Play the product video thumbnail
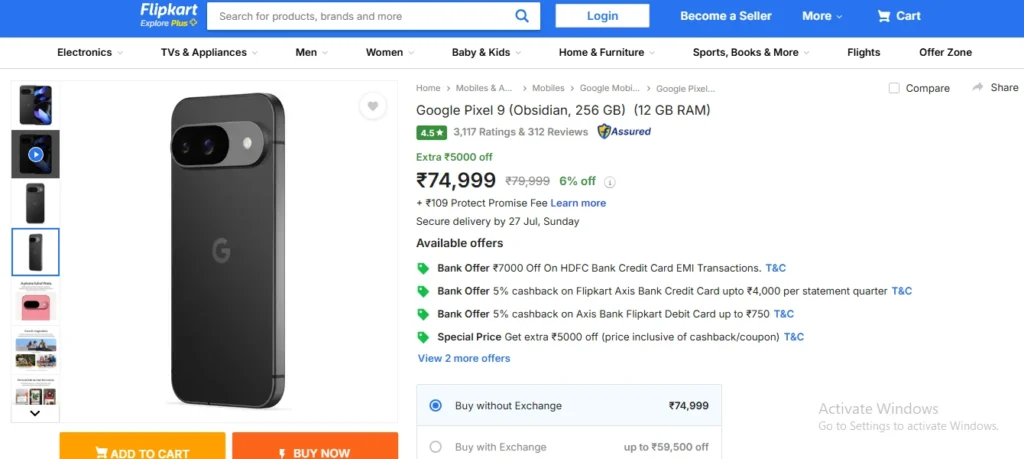Screen dimensions: 1024x459 (35, 154)
